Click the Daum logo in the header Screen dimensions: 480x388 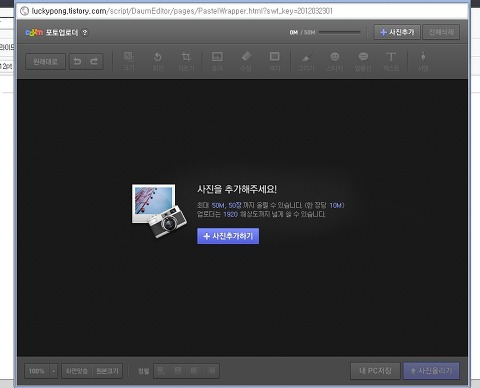click(x=34, y=32)
